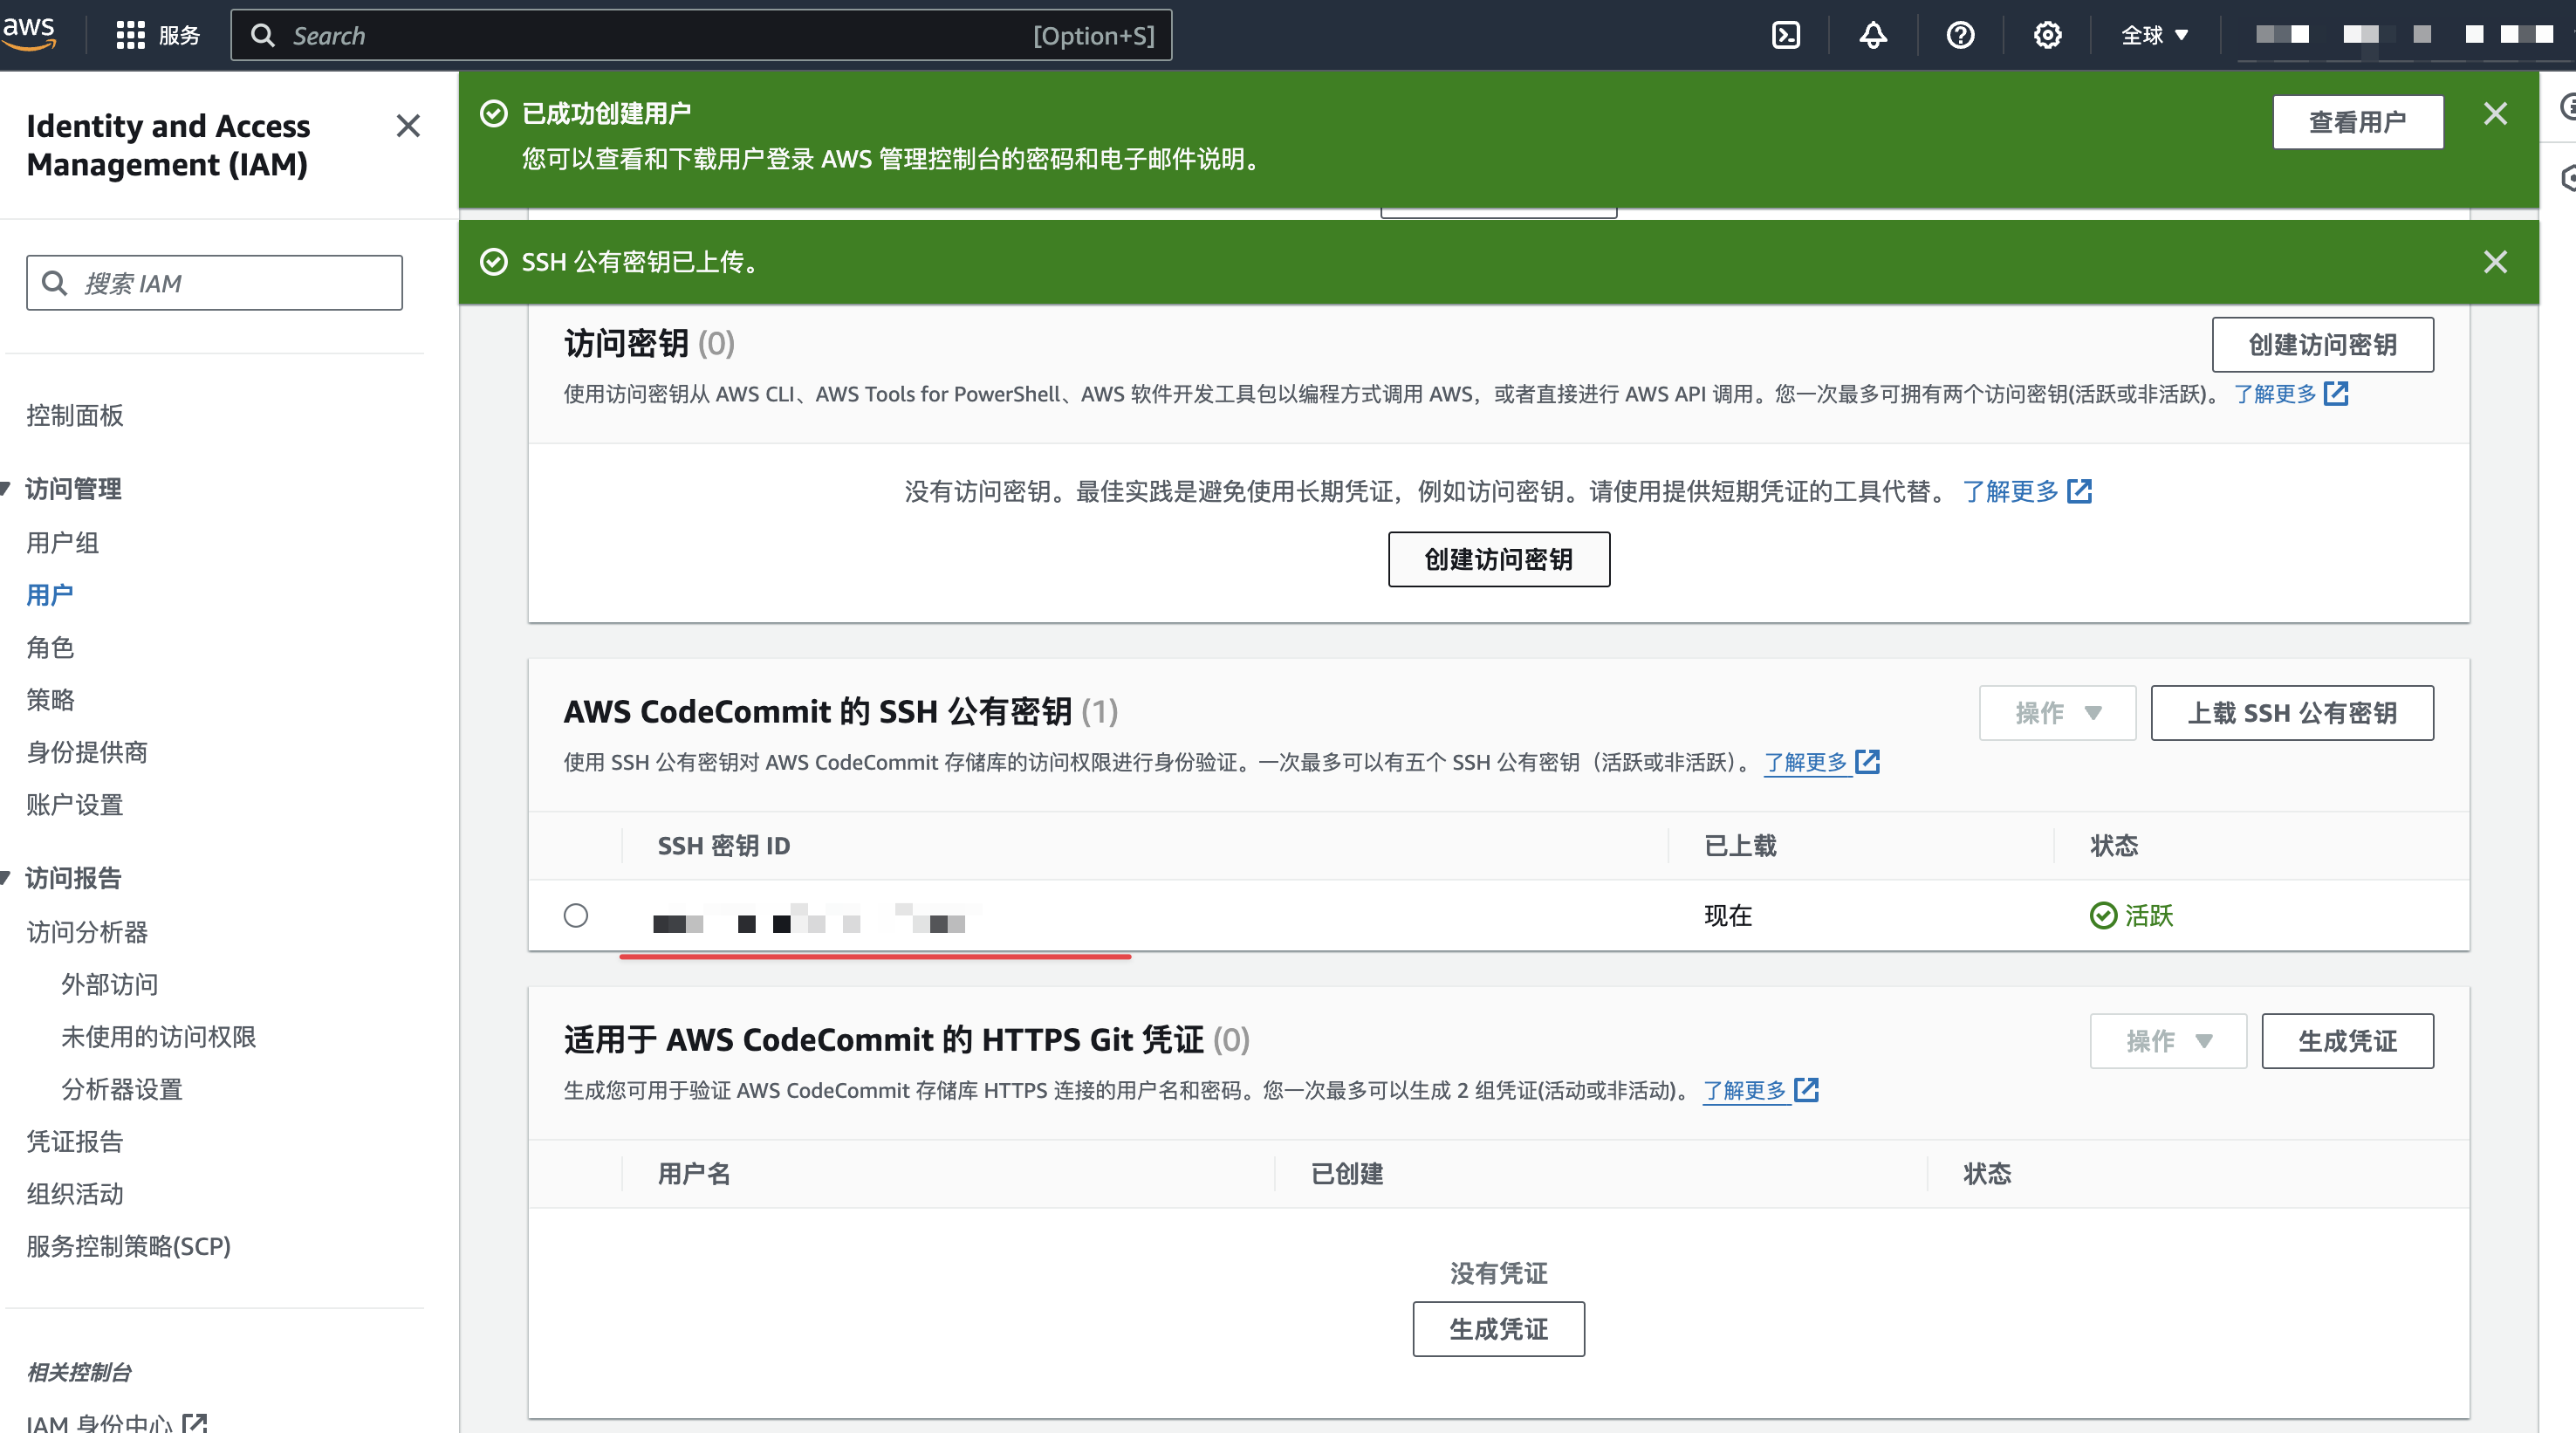Open 操作 dropdown in HTTPS Git 凭证 section
This screenshot has height=1433, width=2576.
(2168, 1041)
